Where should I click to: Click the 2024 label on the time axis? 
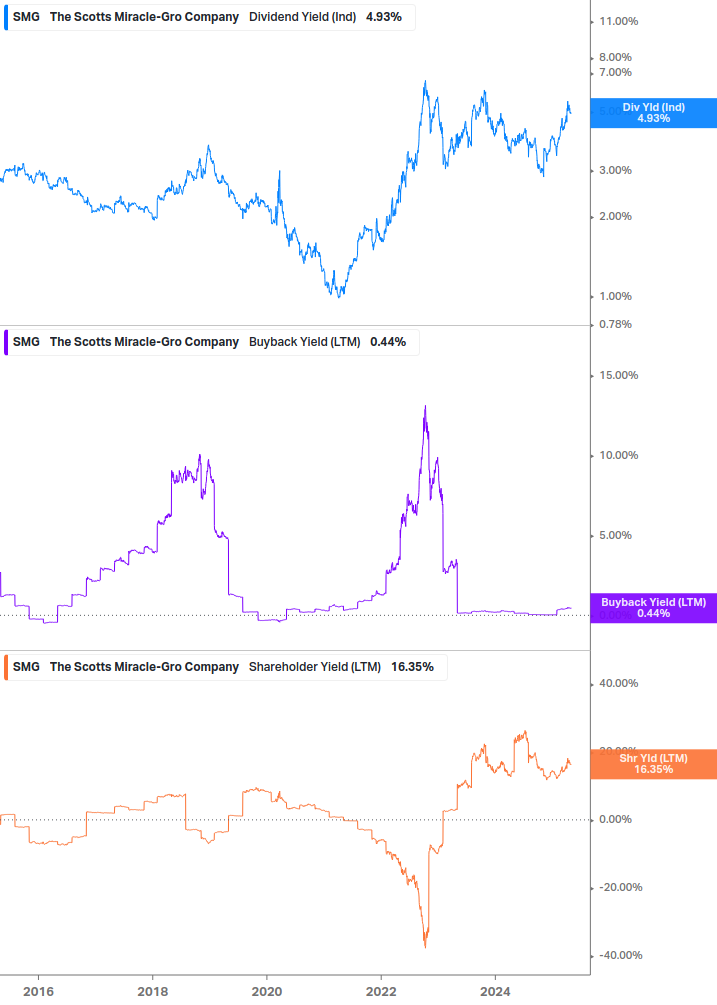pos(495,992)
